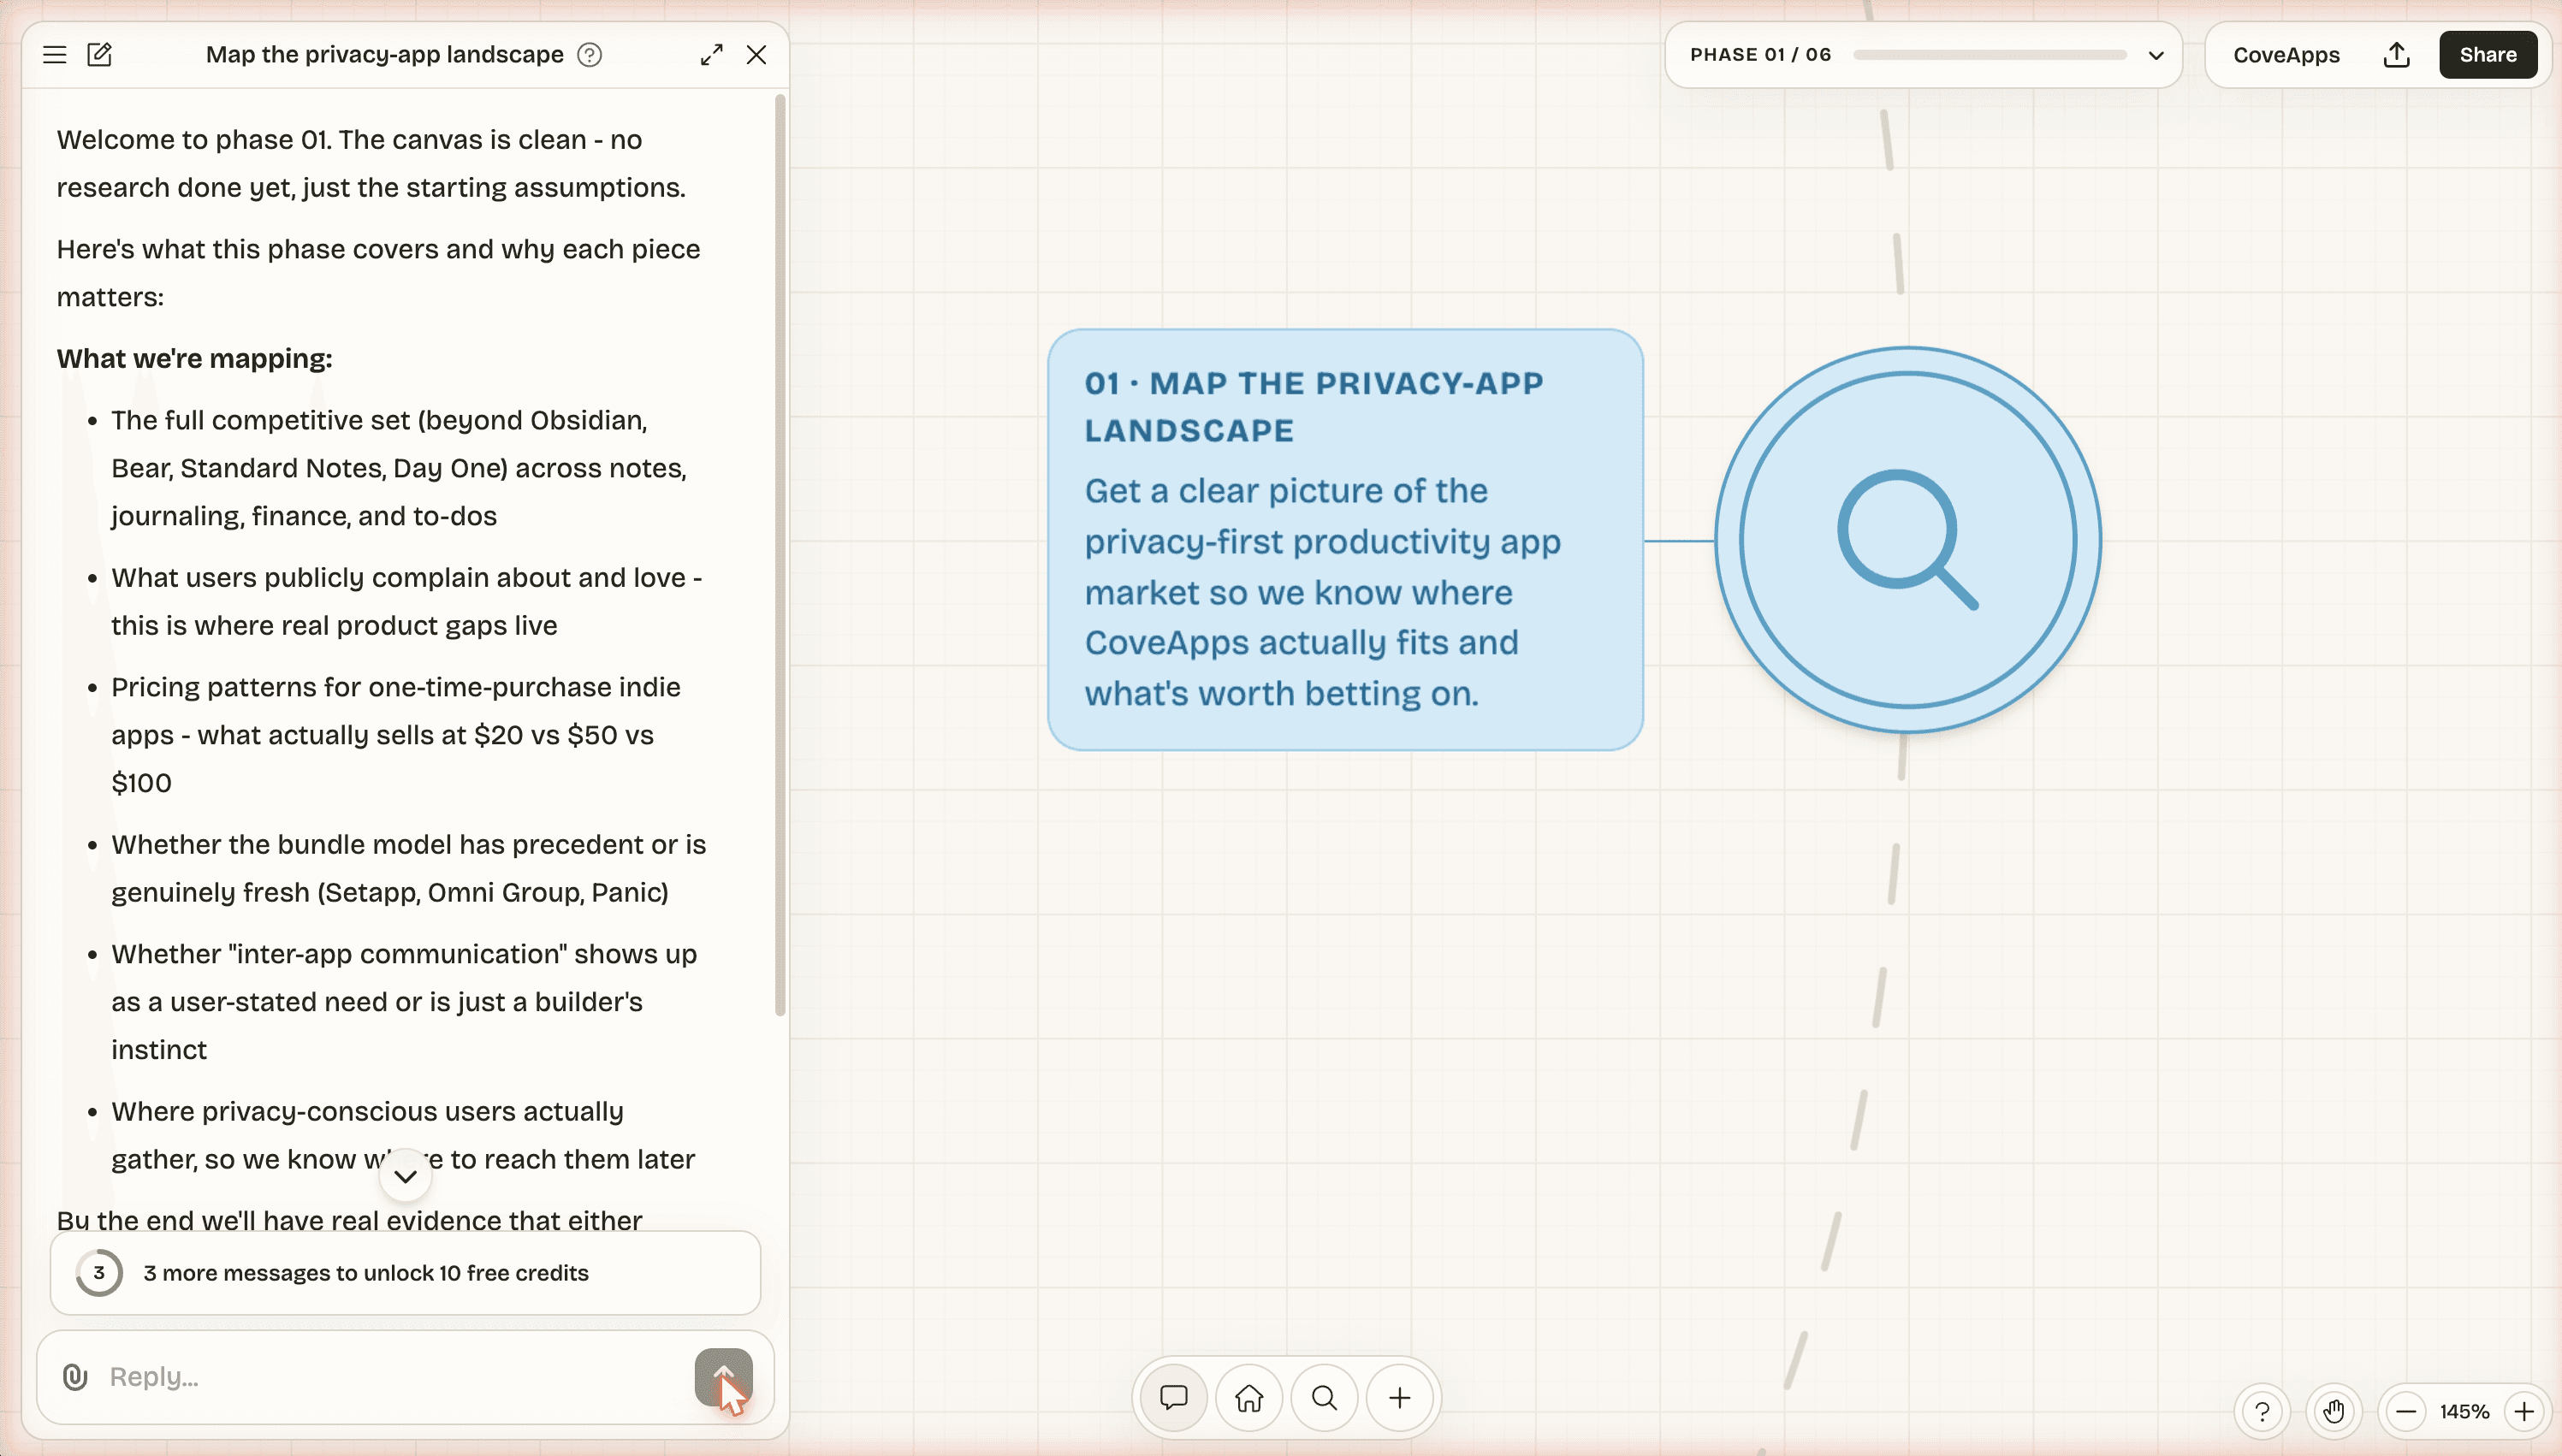Select the hand pan tool
This screenshot has height=1456, width=2562.
2334,1412
